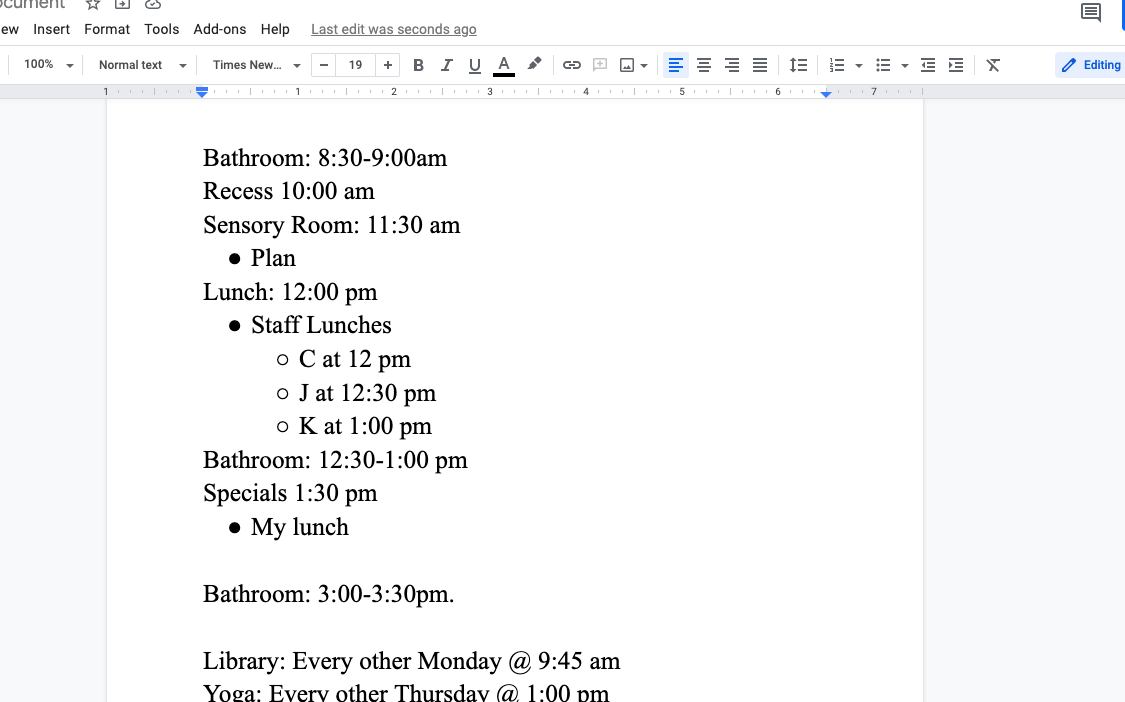Open comment history panel

(x=1090, y=13)
